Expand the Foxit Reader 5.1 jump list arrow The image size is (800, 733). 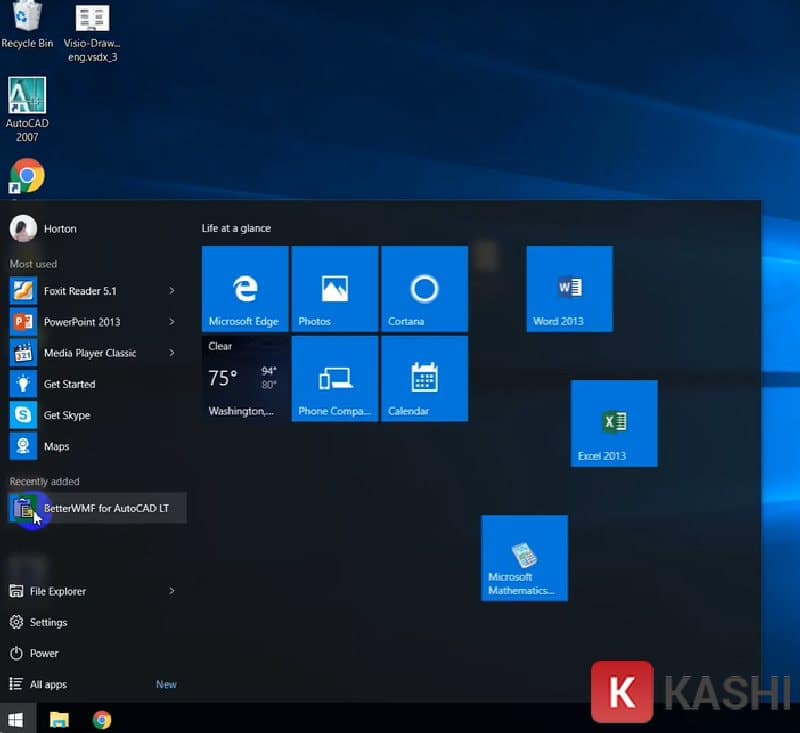(172, 291)
